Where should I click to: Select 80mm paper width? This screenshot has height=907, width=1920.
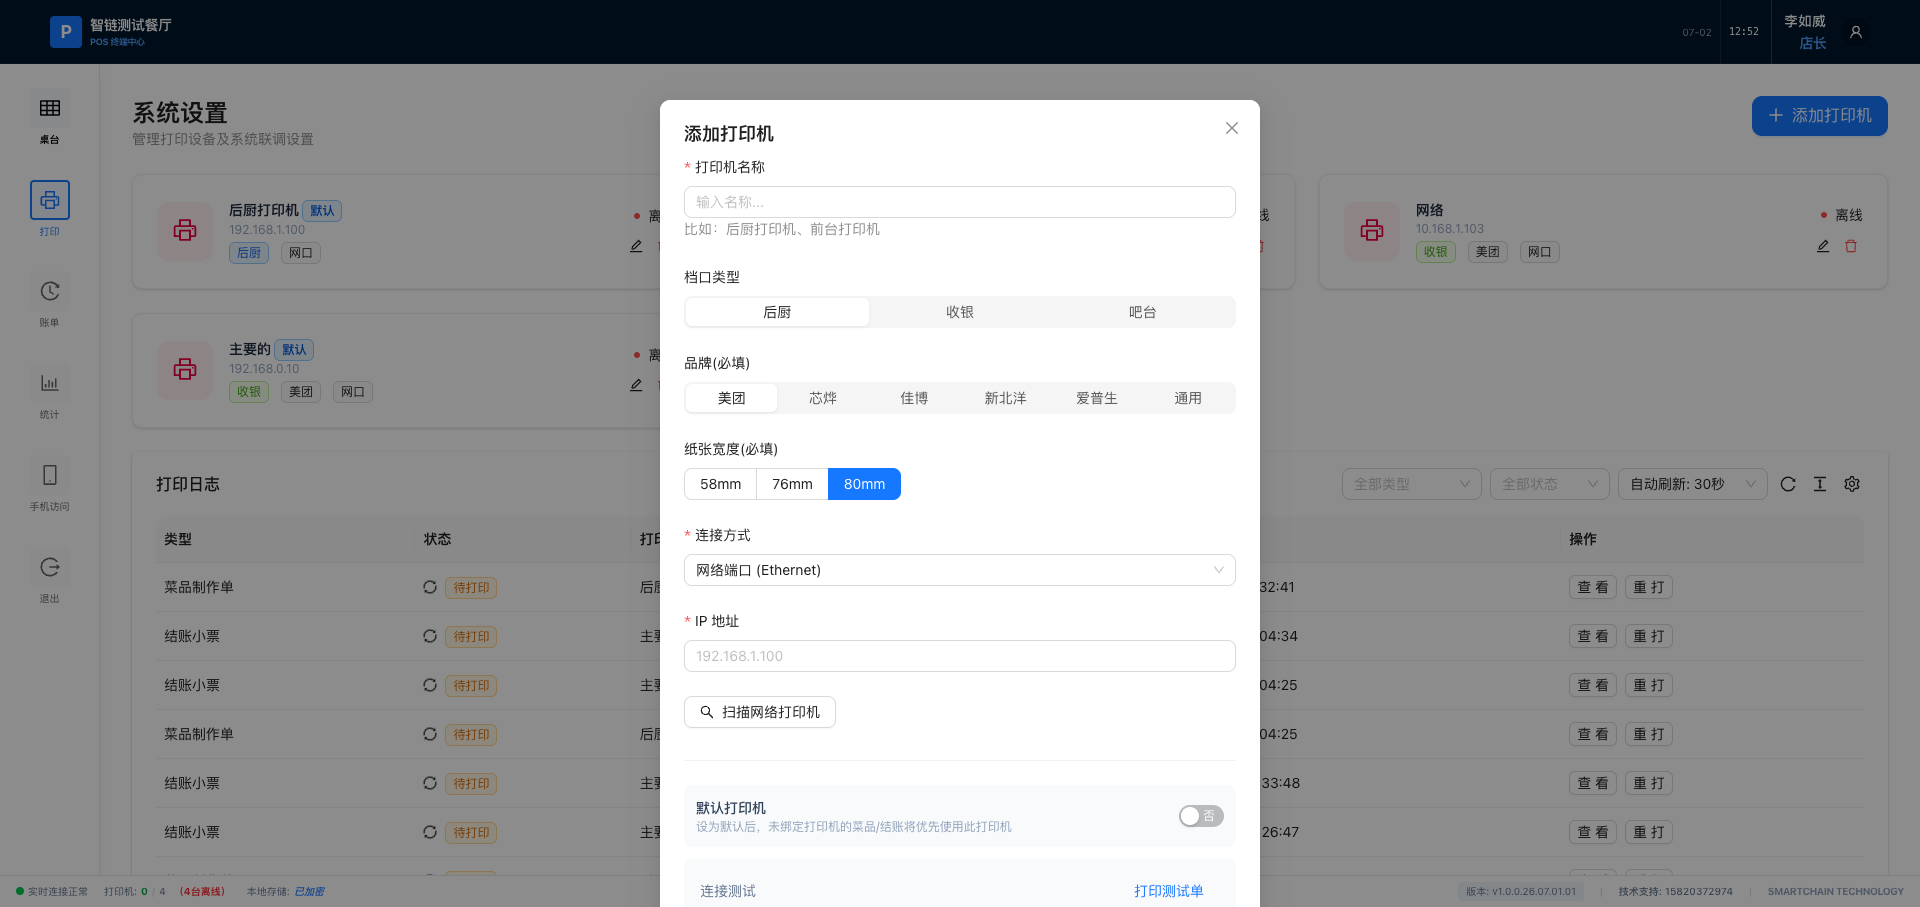[x=864, y=484]
